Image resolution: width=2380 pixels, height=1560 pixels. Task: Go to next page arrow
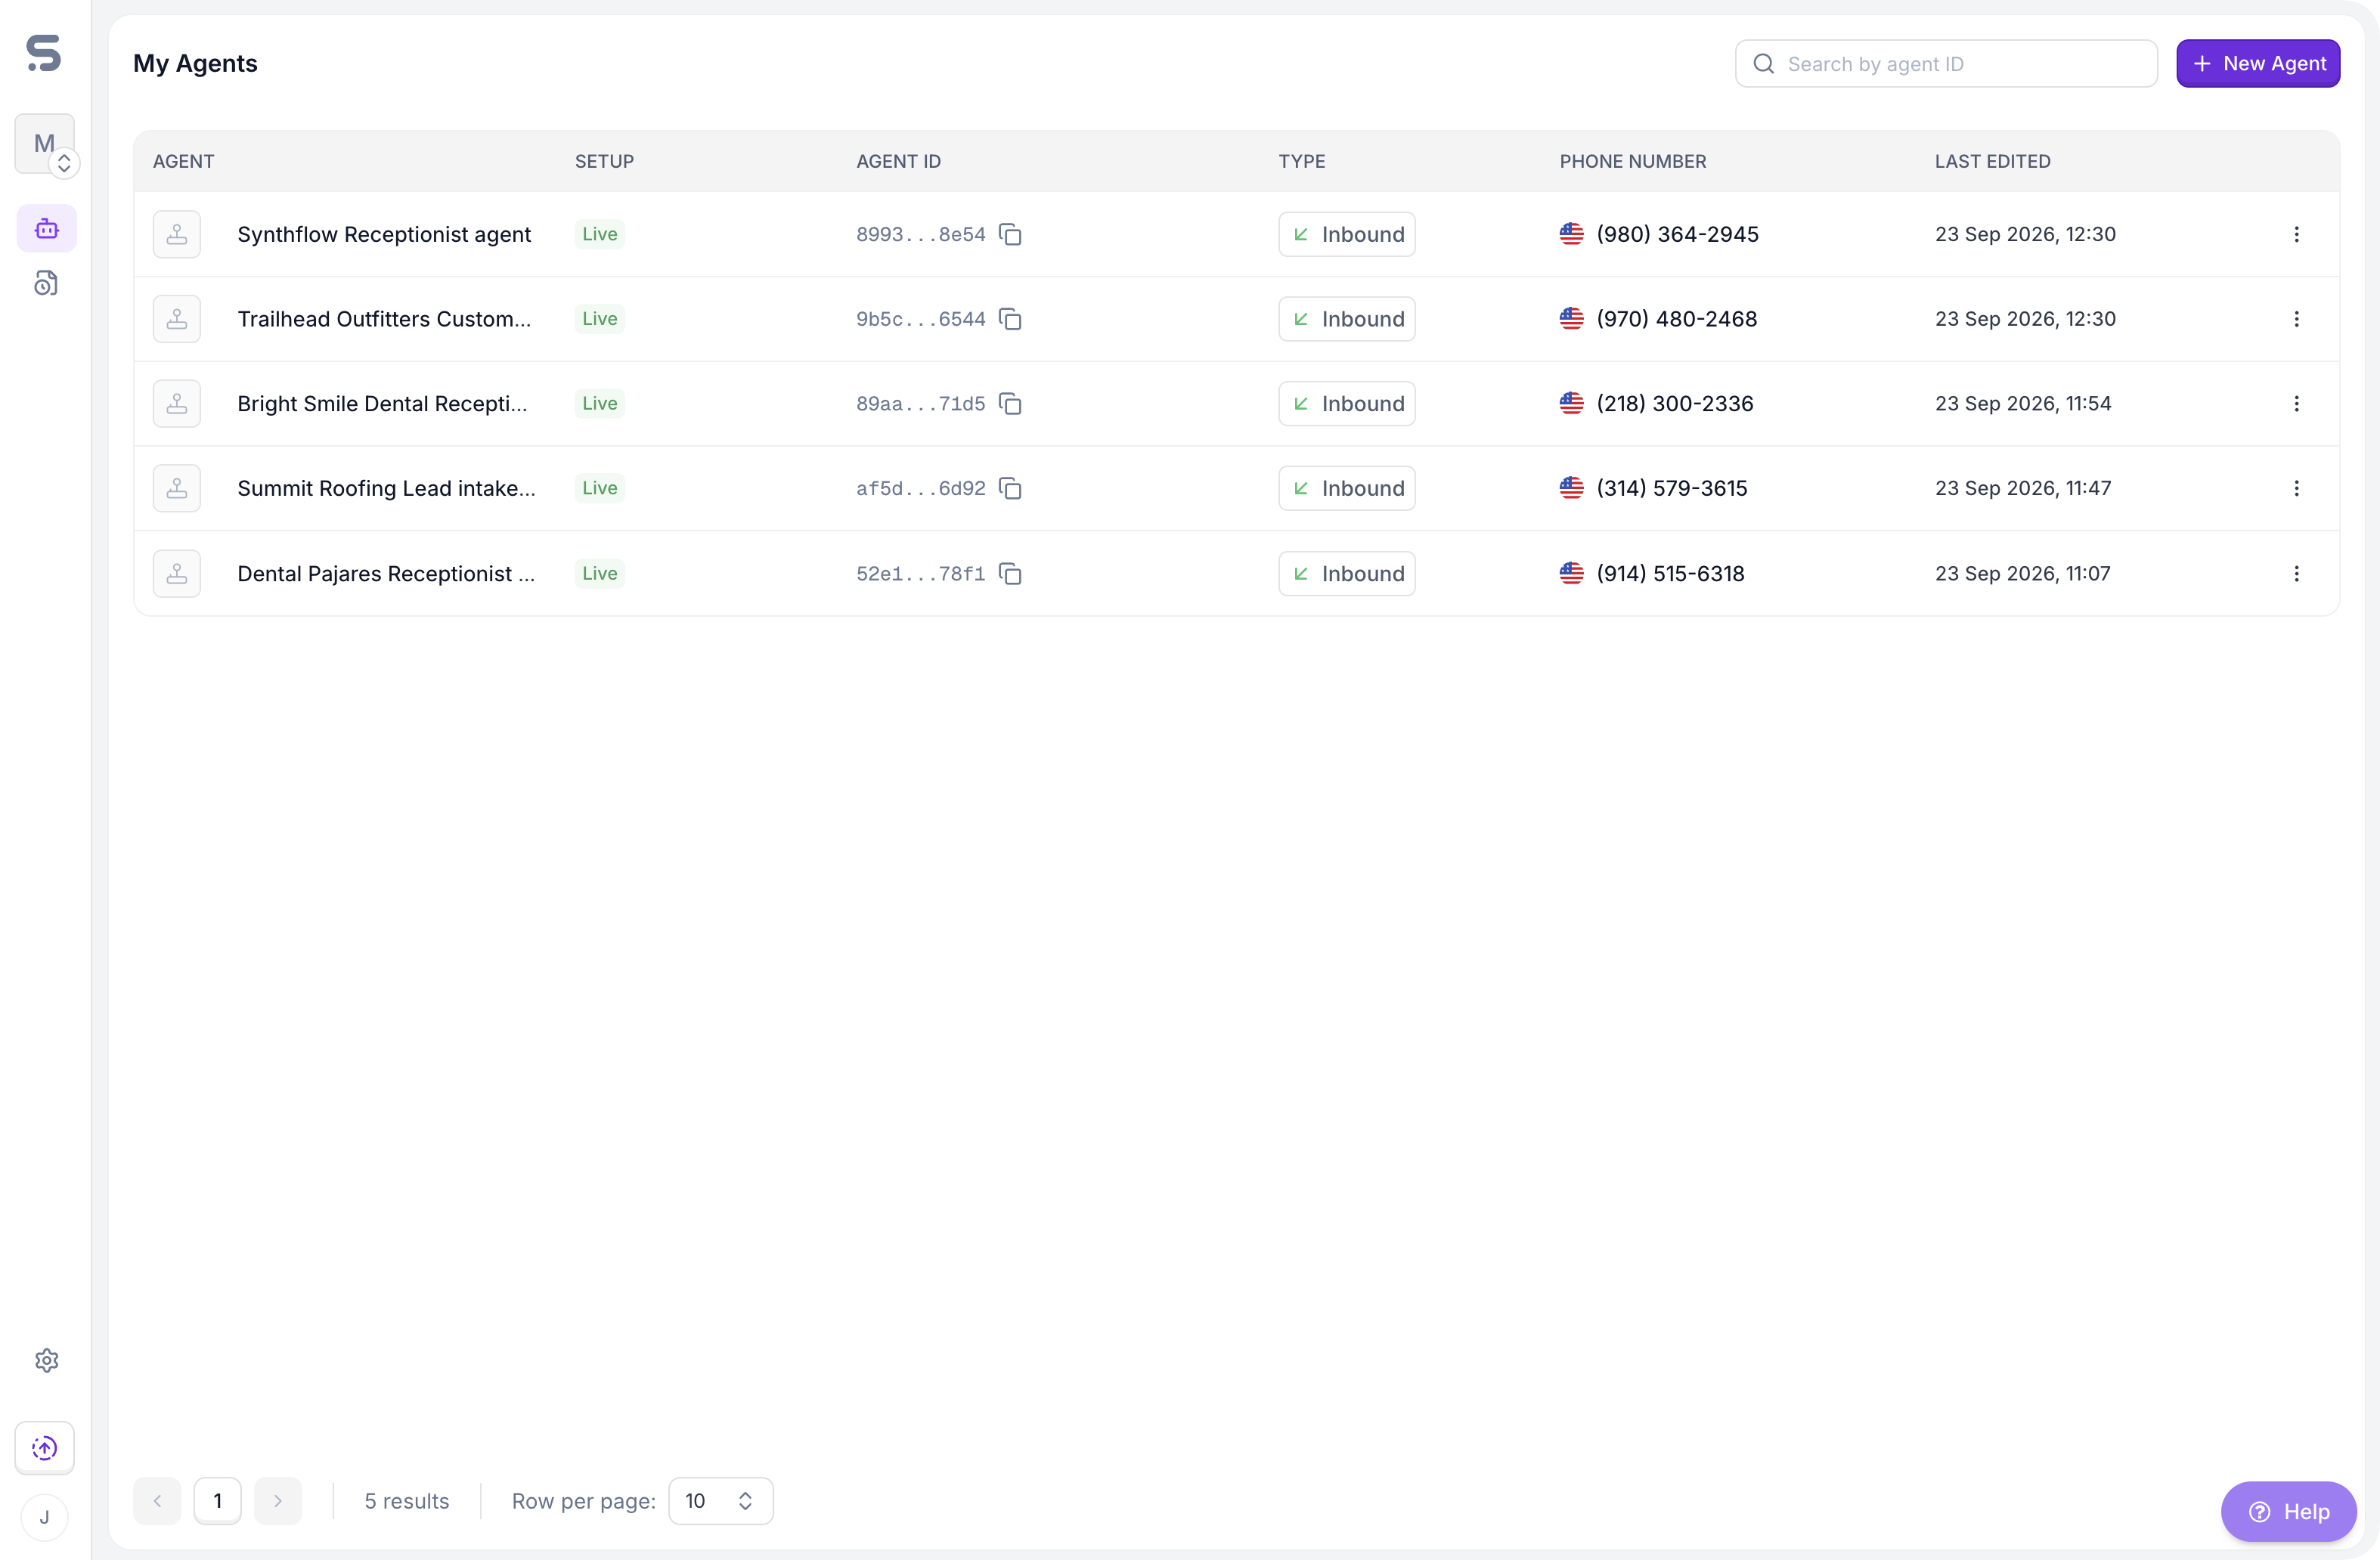[278, 1501]
